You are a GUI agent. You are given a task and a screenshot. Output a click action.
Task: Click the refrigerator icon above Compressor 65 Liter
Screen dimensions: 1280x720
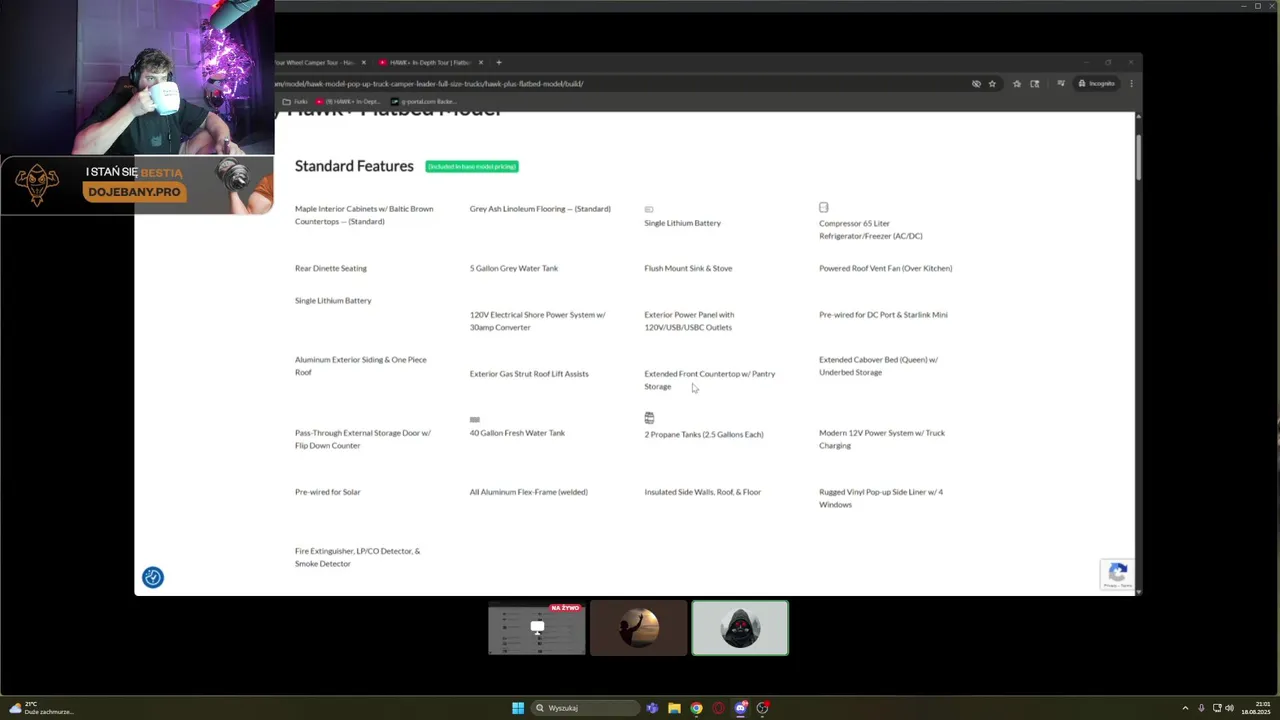click(824, 208)
